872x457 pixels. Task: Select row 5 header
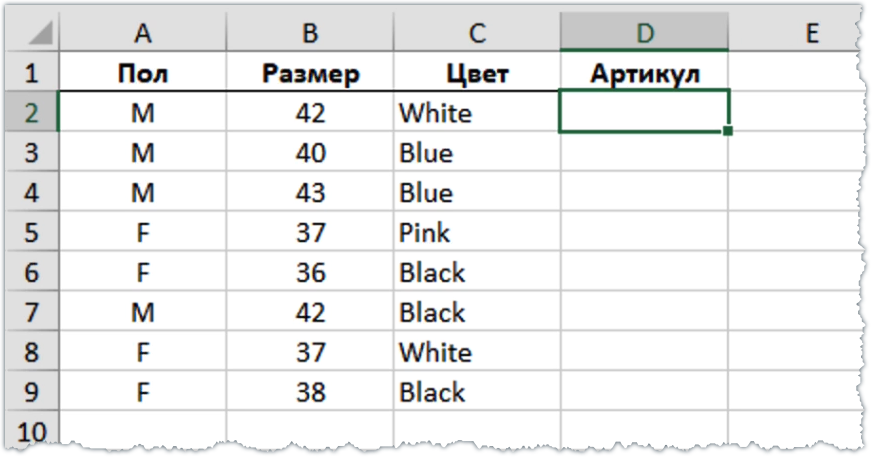[33, 233]
